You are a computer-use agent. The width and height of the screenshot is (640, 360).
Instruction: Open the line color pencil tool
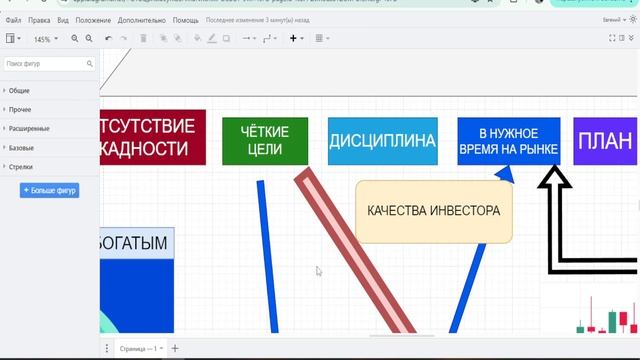tap(212, 38)
